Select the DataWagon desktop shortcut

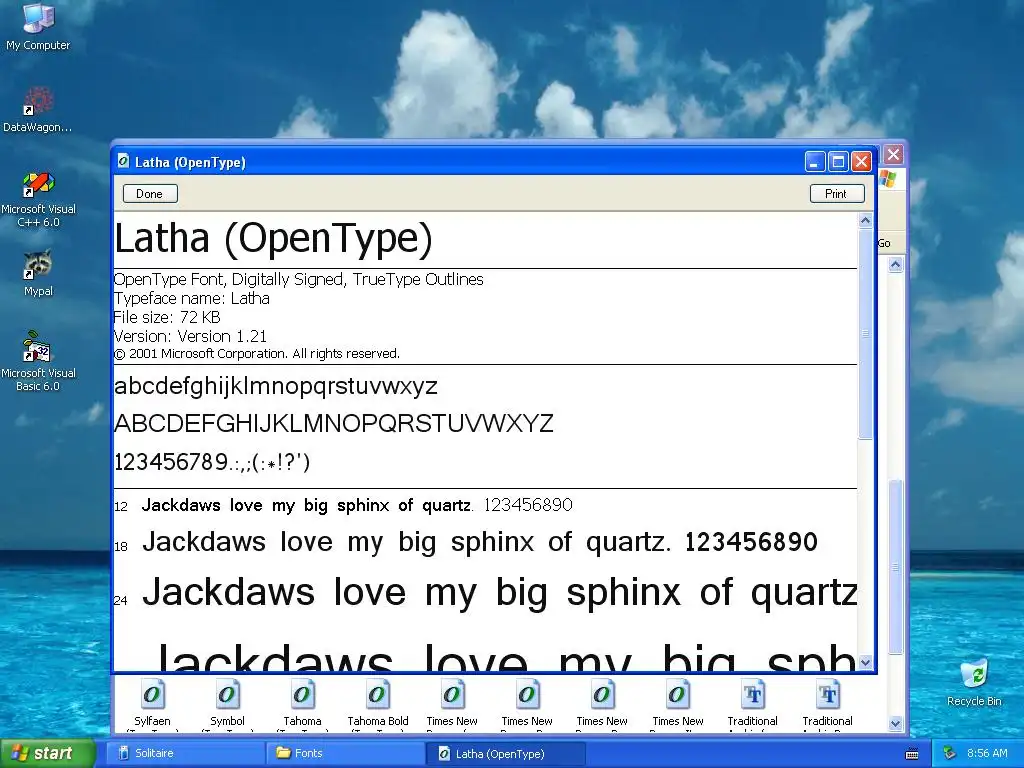tap(38, 110)
